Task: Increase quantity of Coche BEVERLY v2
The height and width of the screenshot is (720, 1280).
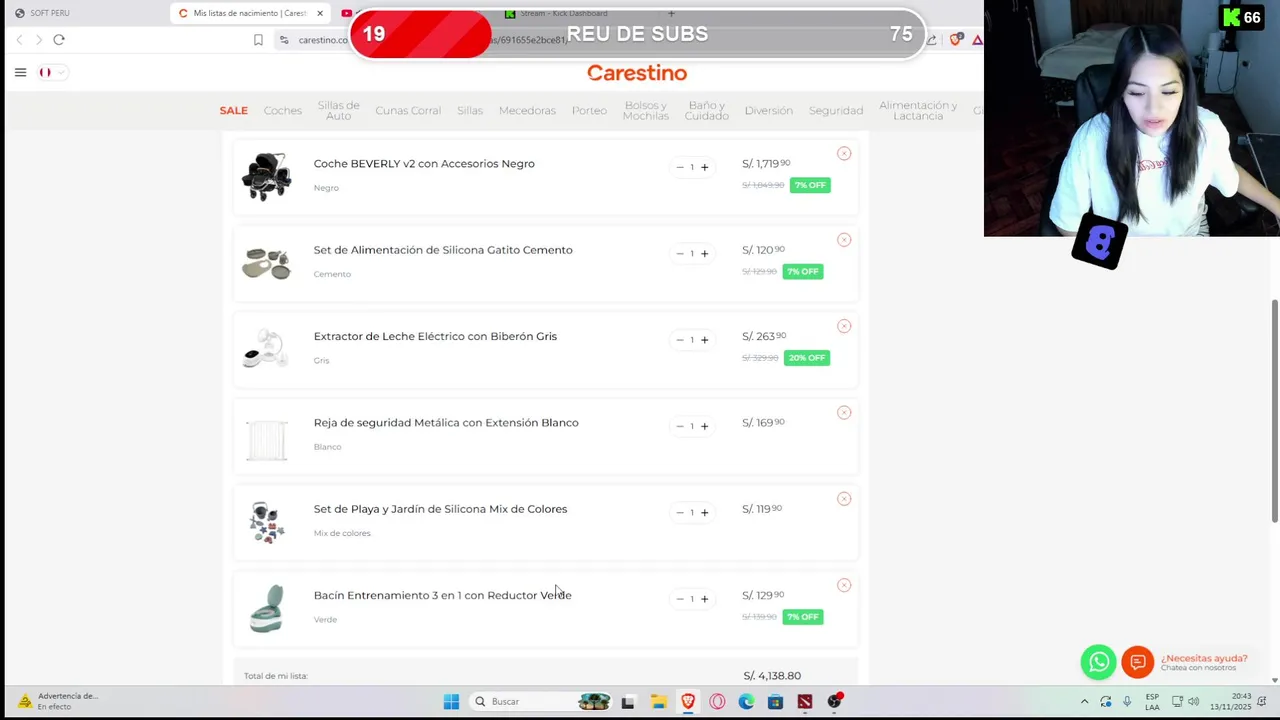Action: click(704, 167)
